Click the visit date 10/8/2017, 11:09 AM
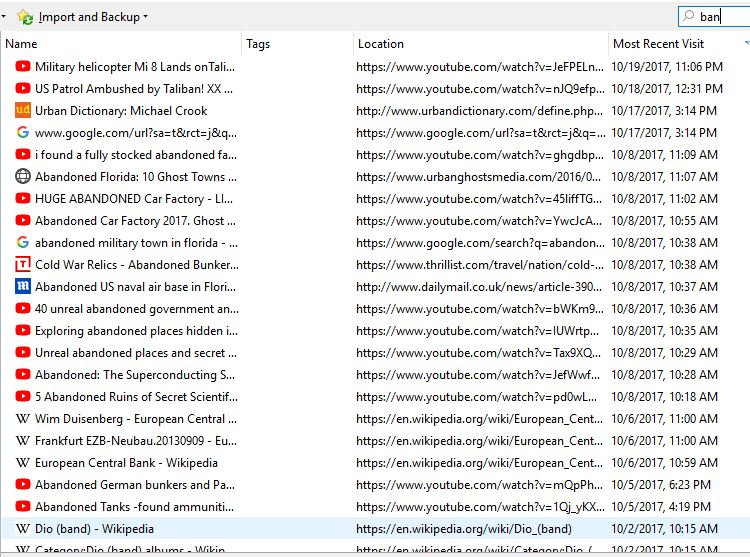Screen dimensions: 750x557 click(665, 155)
